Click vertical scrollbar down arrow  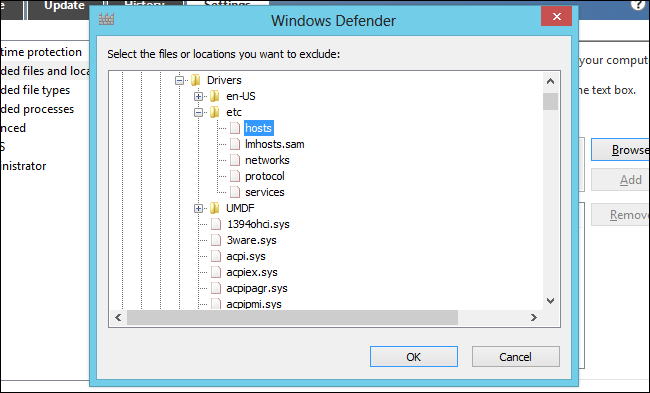(x=551, y=301)
